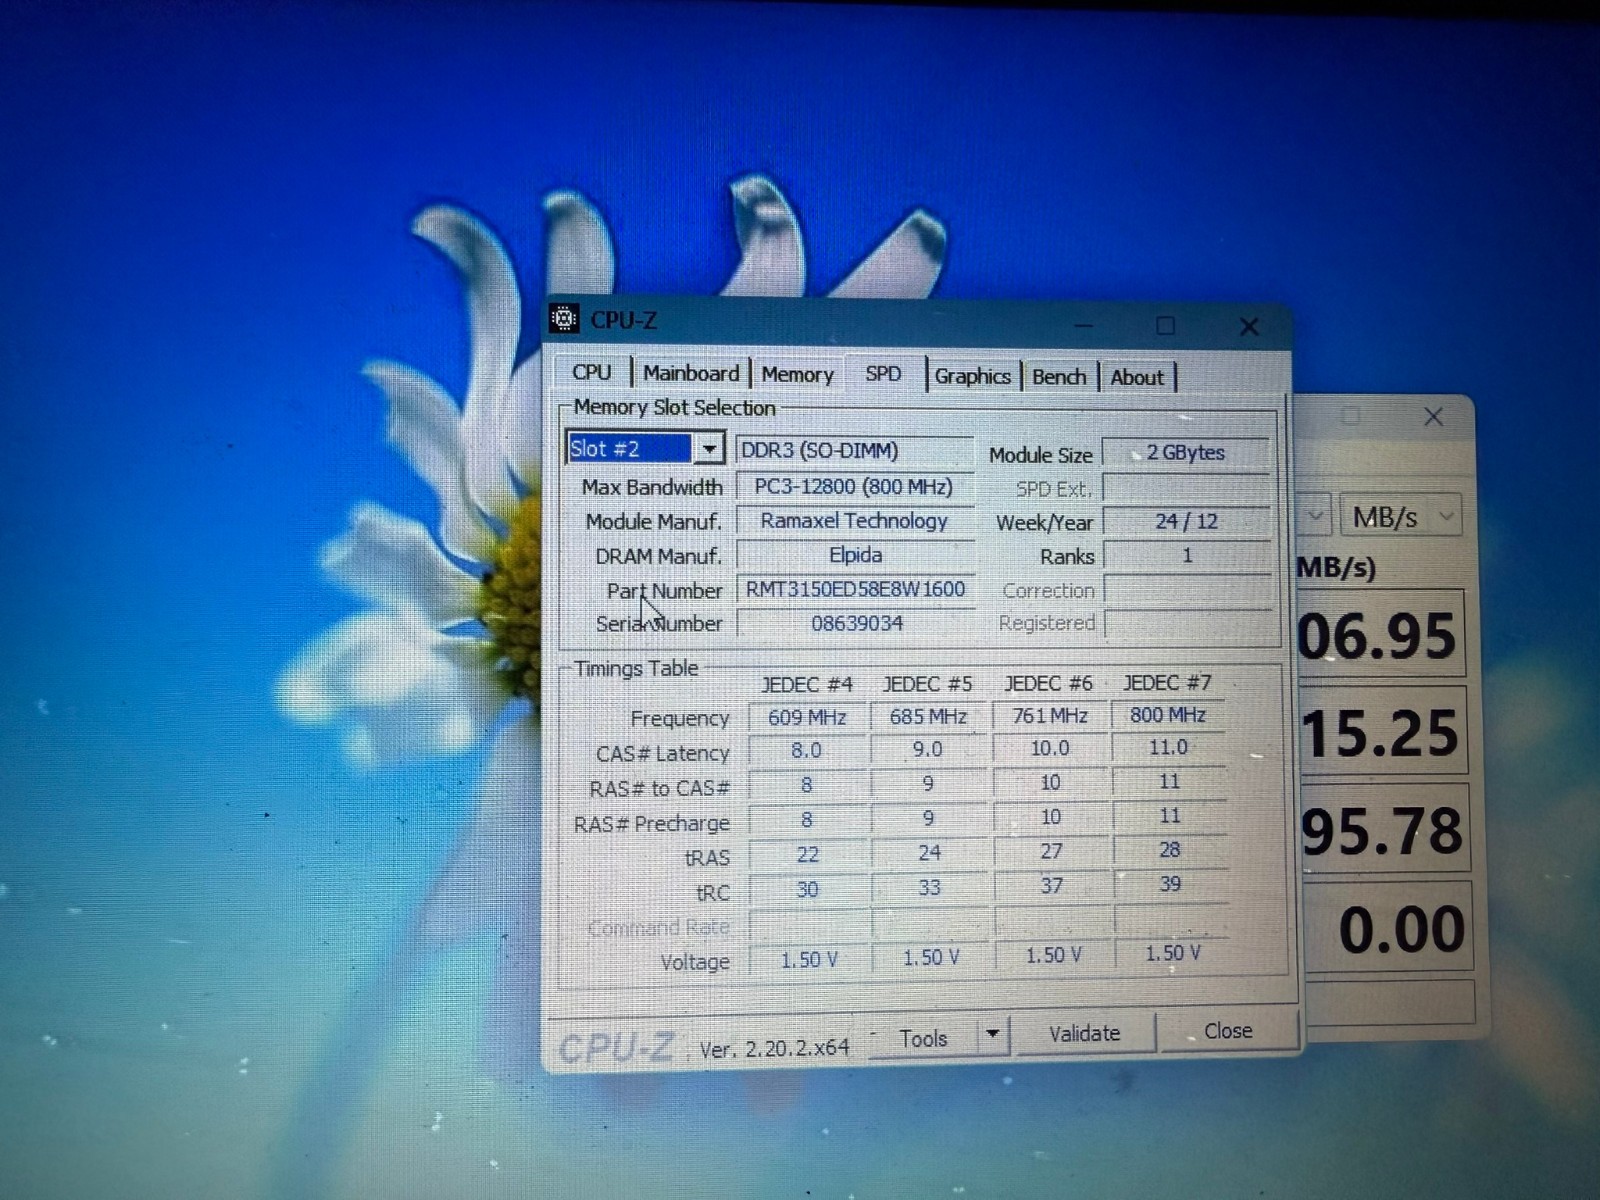Screen dimensions: 1600x1200
Task: Click the Tools button
Action: click(923, 1038)
